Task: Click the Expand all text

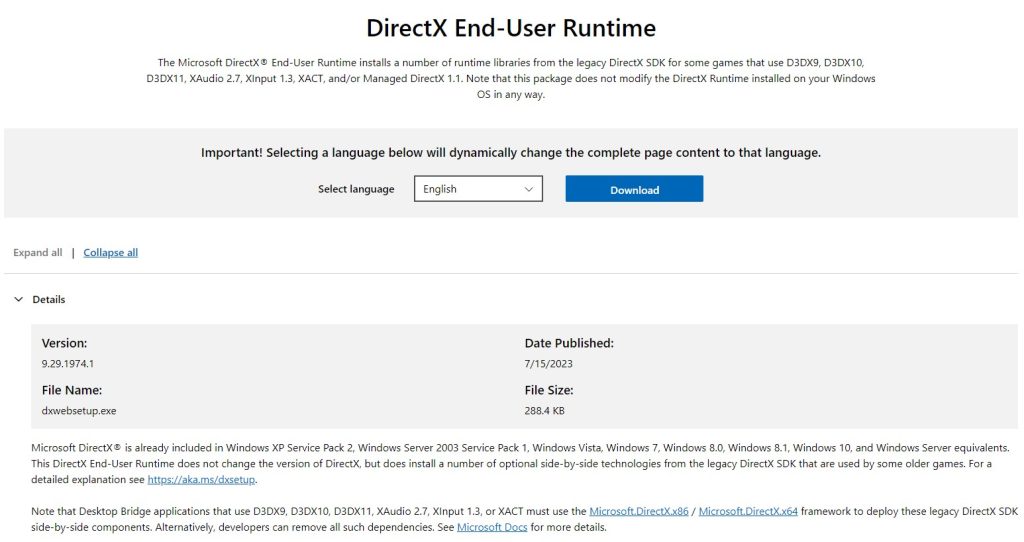Action: pos(38,253)
